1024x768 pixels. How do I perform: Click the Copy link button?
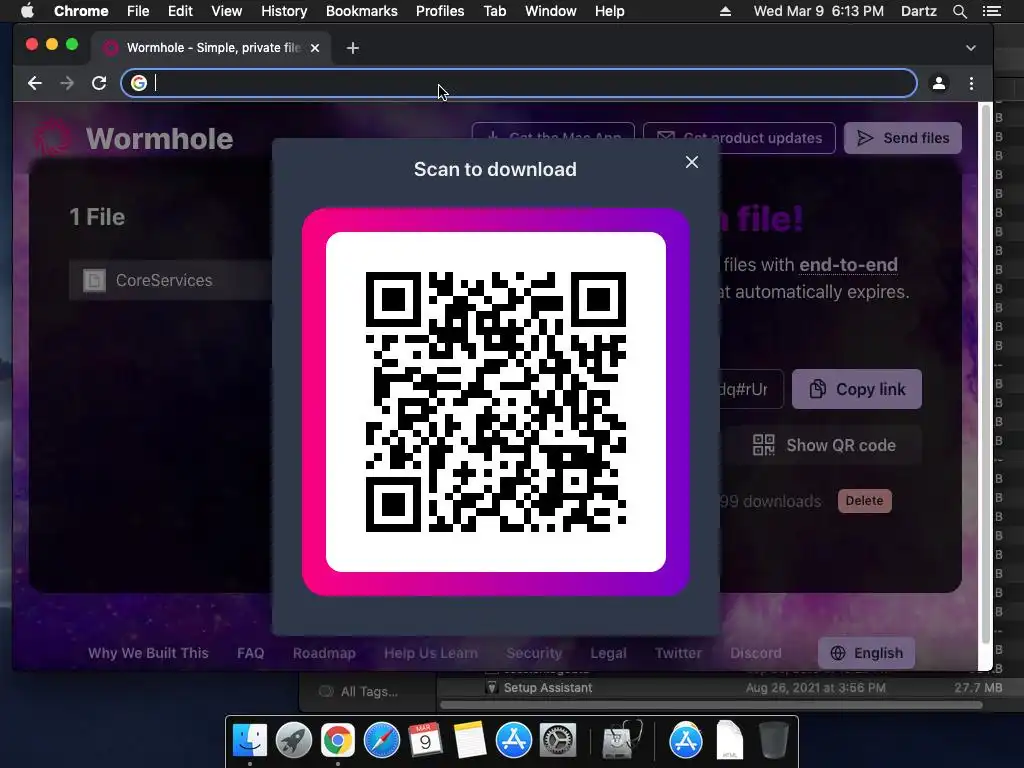[x=857, y=389]
